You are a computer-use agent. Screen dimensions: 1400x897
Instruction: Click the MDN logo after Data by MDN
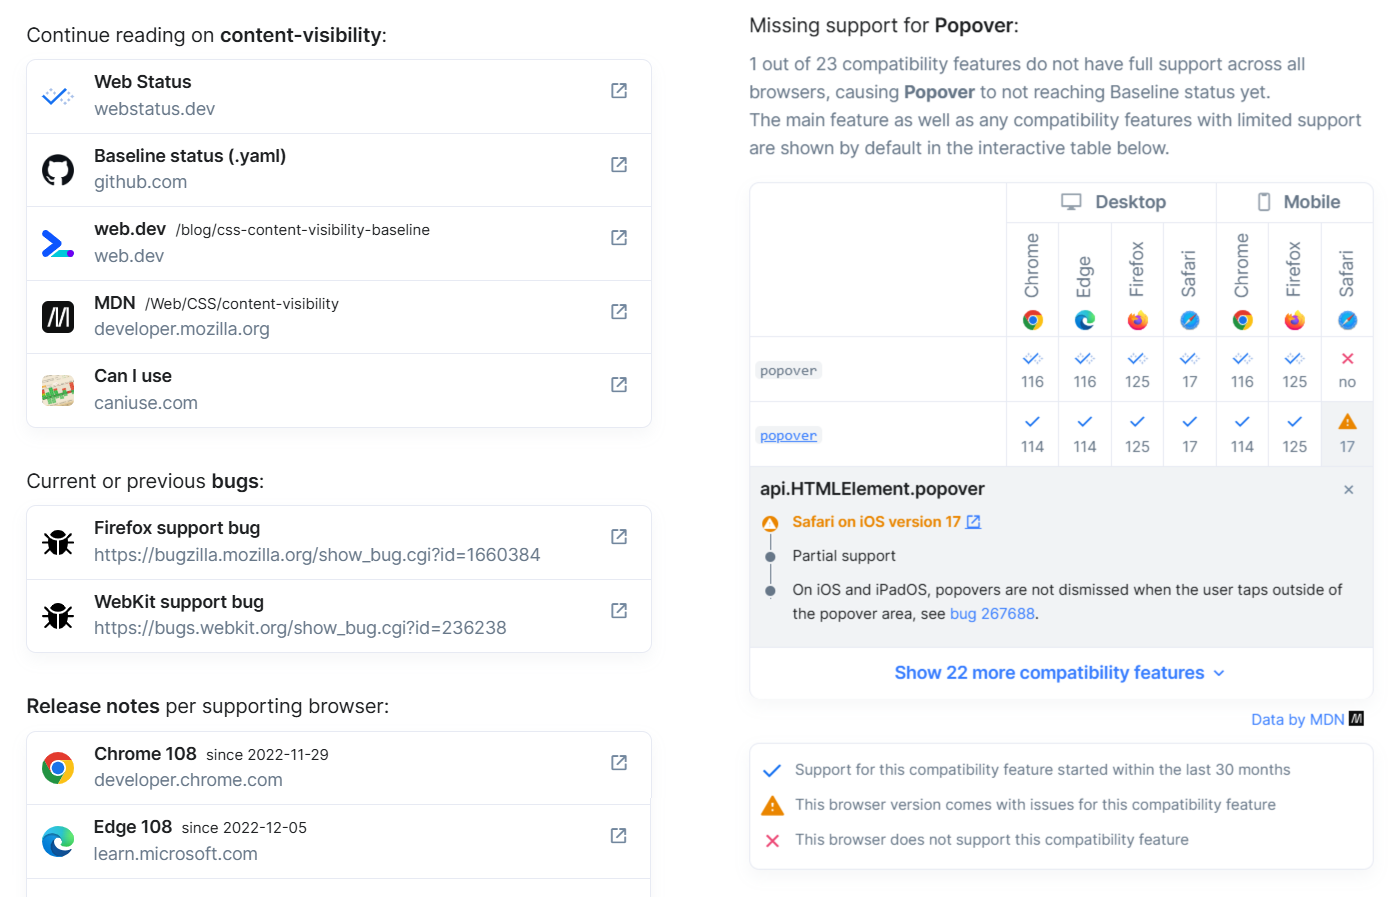point(1356,718)
